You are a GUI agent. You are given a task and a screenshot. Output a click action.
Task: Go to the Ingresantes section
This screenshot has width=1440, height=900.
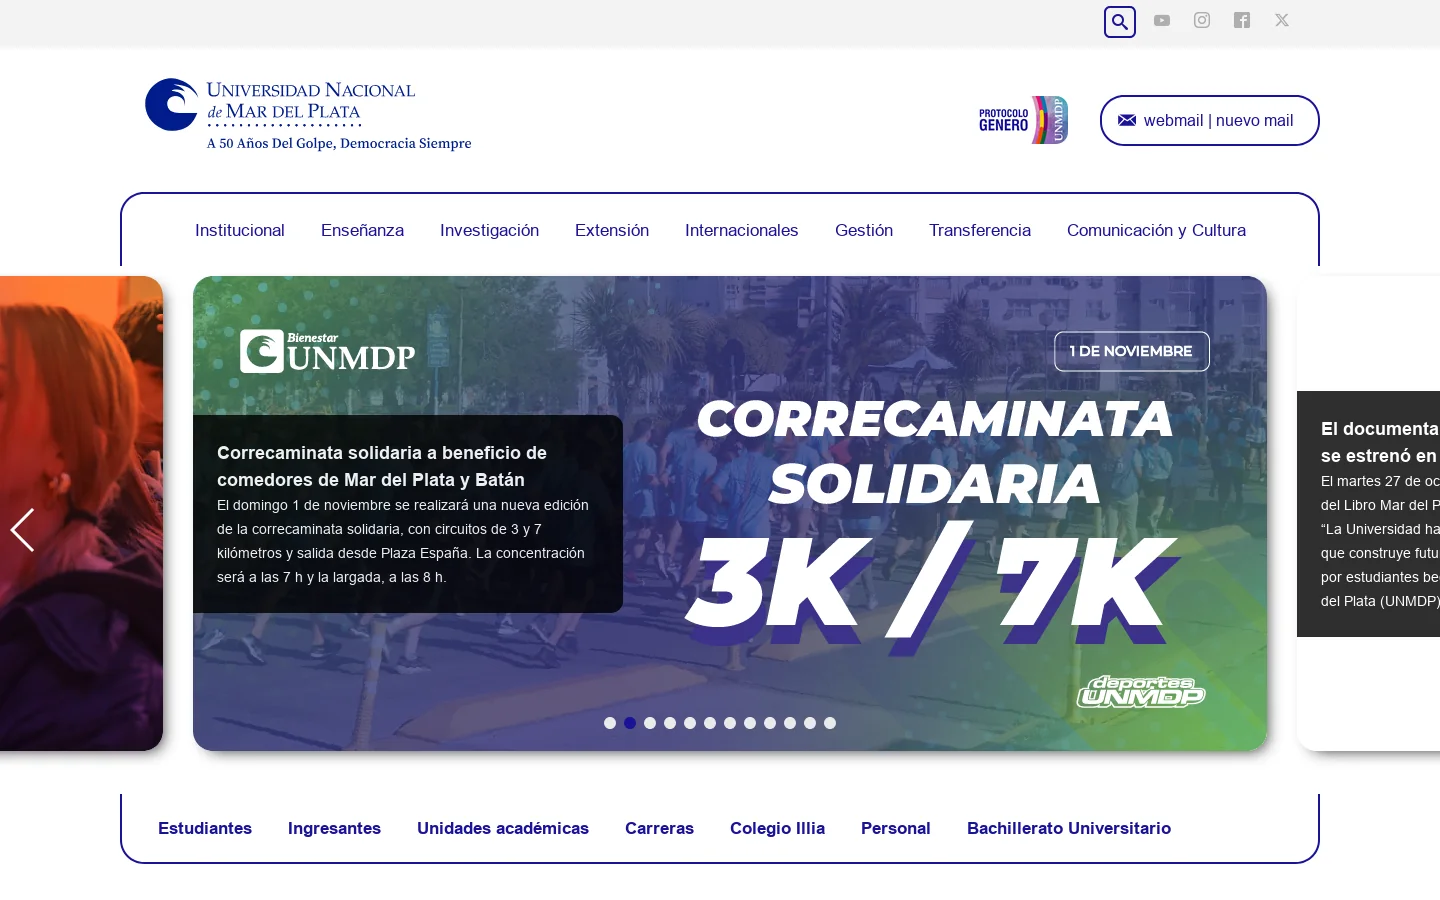click(x=334, y=828)
